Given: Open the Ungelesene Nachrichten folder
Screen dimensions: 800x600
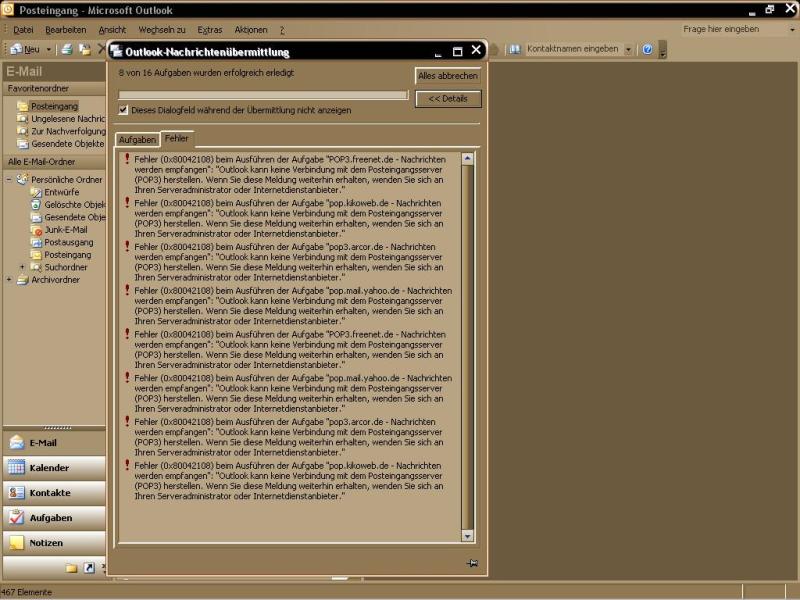Looking at the screenshot, I should coord(67,119).
